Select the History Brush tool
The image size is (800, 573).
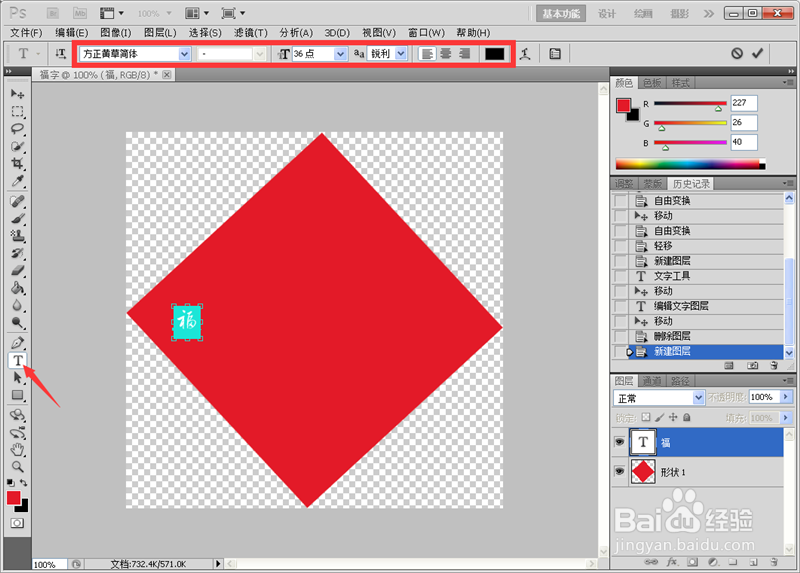pos(17,253)
